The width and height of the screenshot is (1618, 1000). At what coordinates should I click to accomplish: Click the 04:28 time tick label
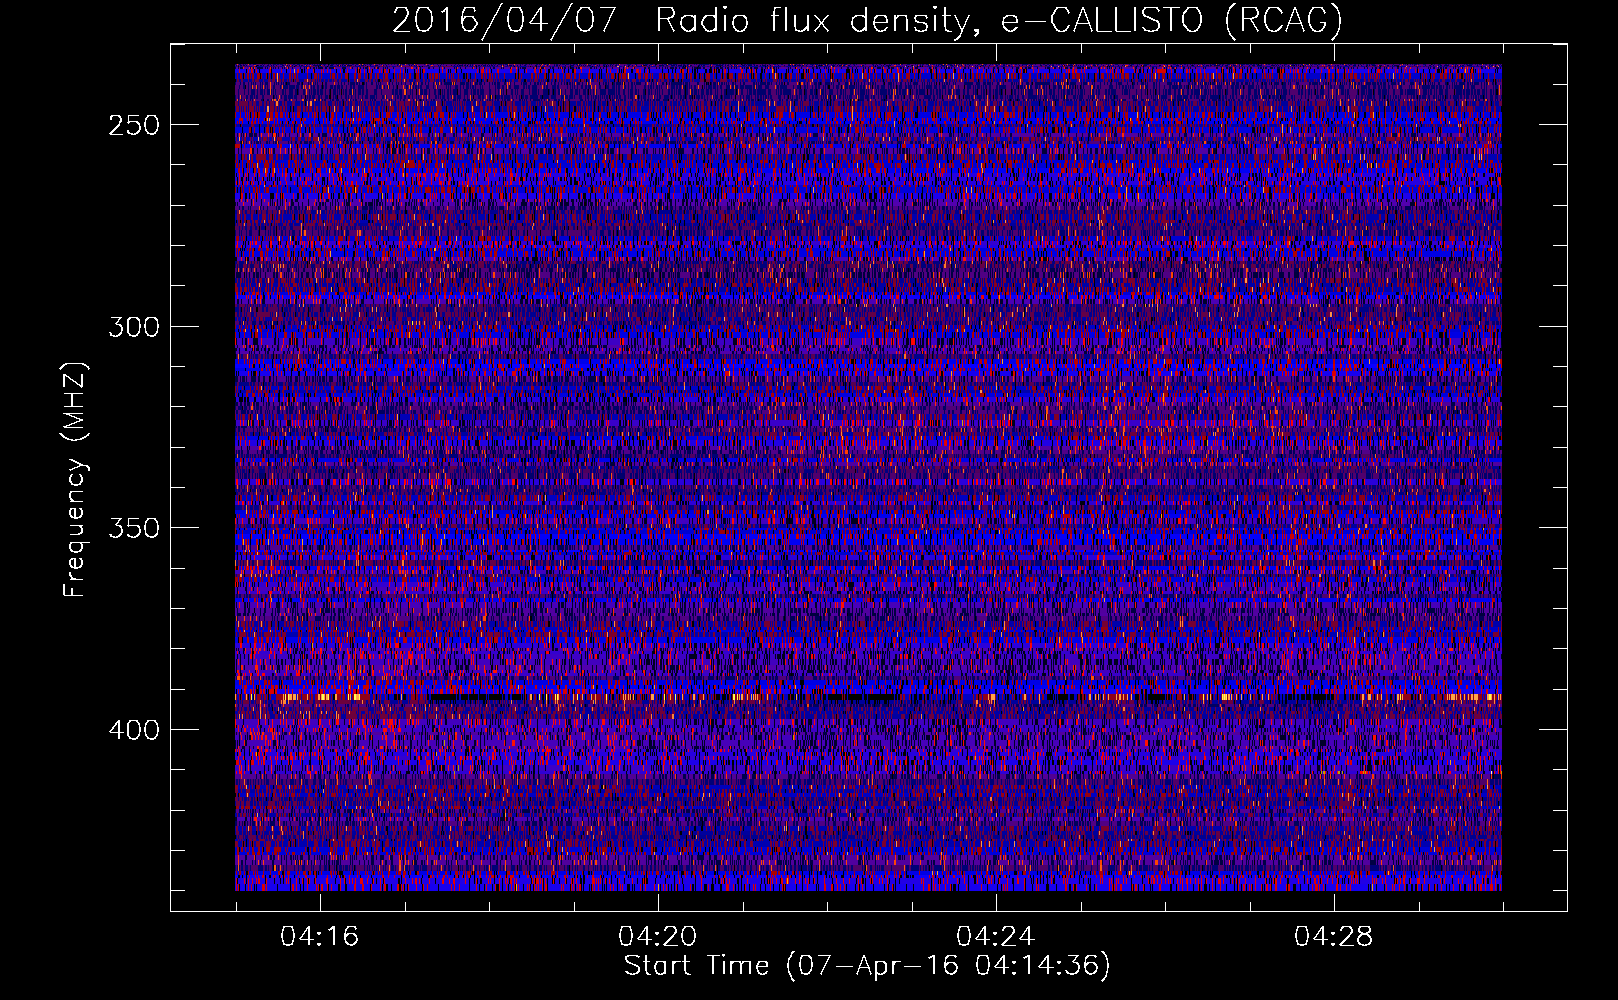pyautogui.click(x=1334, y=937)
